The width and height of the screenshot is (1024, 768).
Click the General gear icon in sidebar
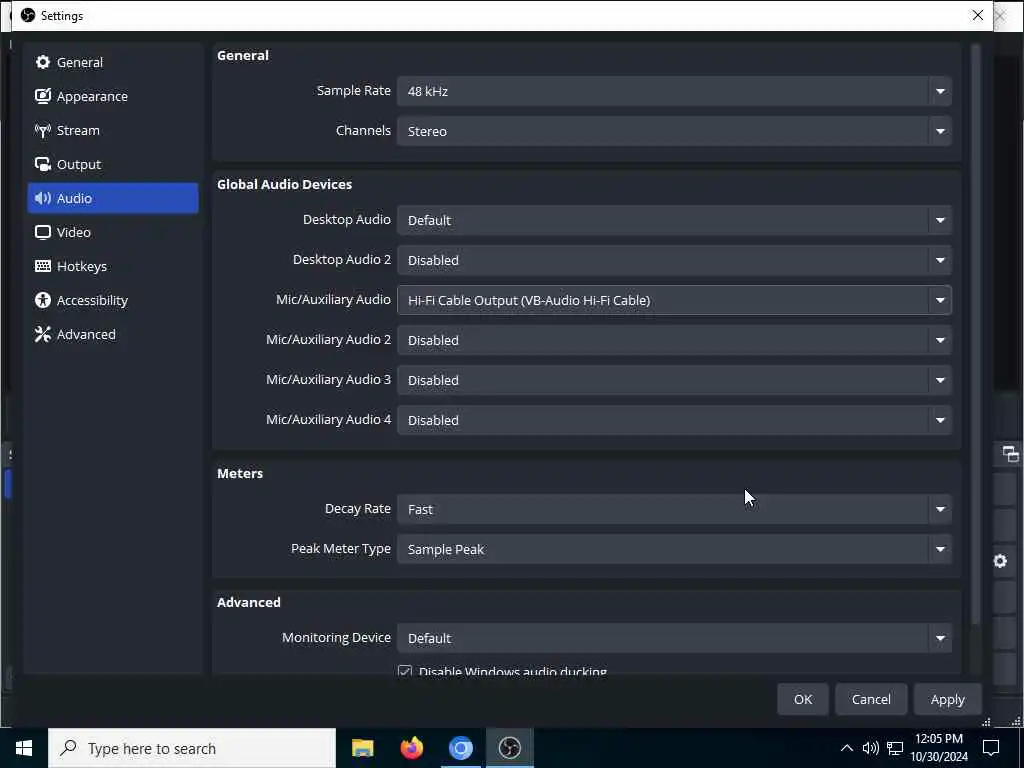[x=43, y=62]
